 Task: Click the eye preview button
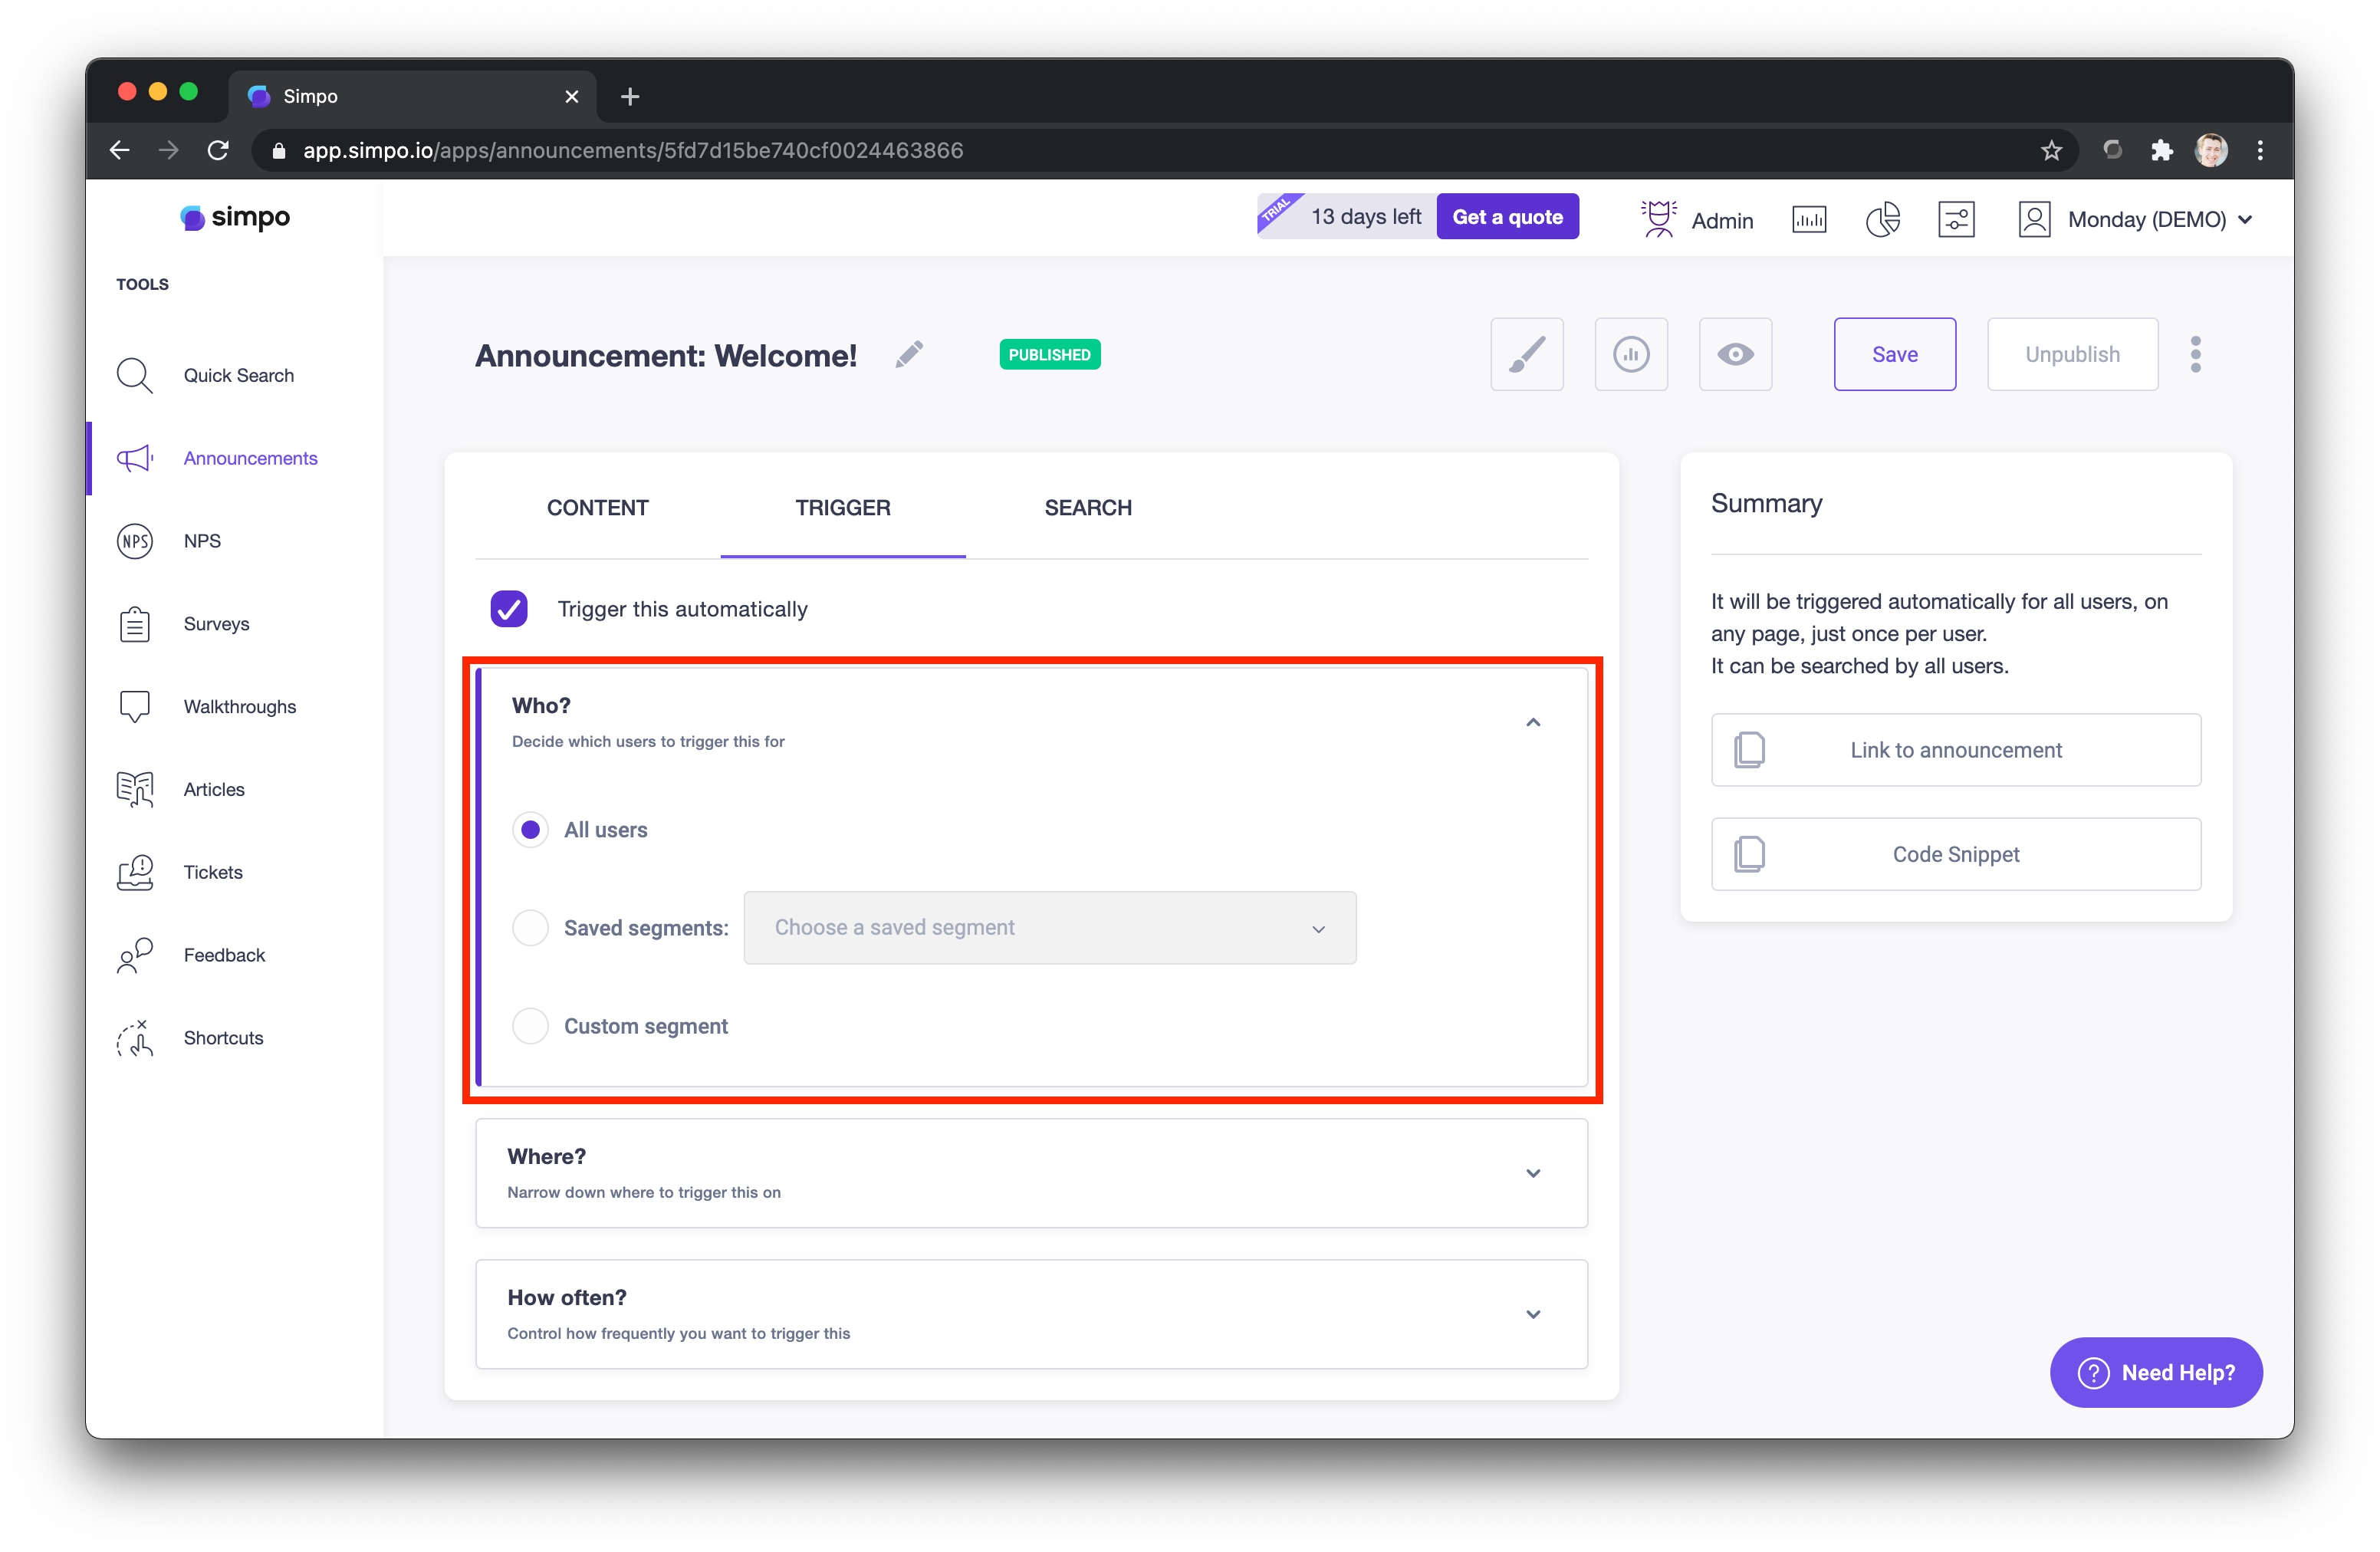[1735, 354]
